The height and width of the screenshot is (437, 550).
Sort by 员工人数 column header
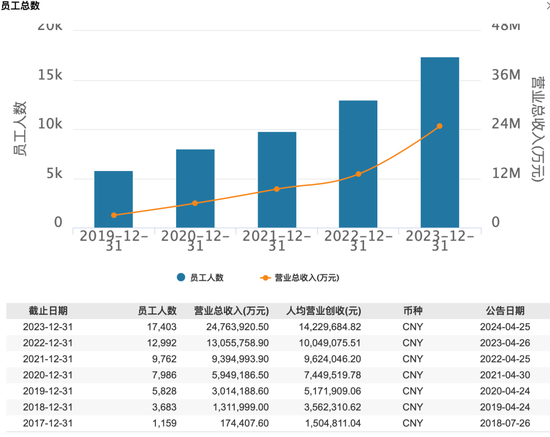pyautogui.click(x=157, y=311)
